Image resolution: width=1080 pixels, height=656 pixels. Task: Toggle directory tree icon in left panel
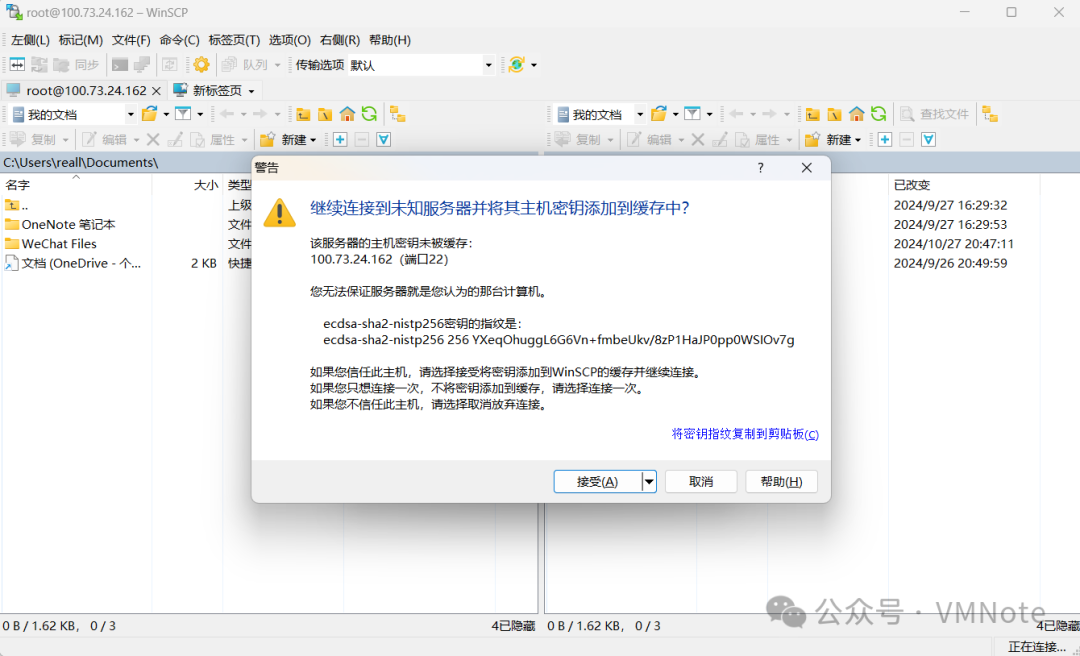pyautogui.click(x=397, y=114)
